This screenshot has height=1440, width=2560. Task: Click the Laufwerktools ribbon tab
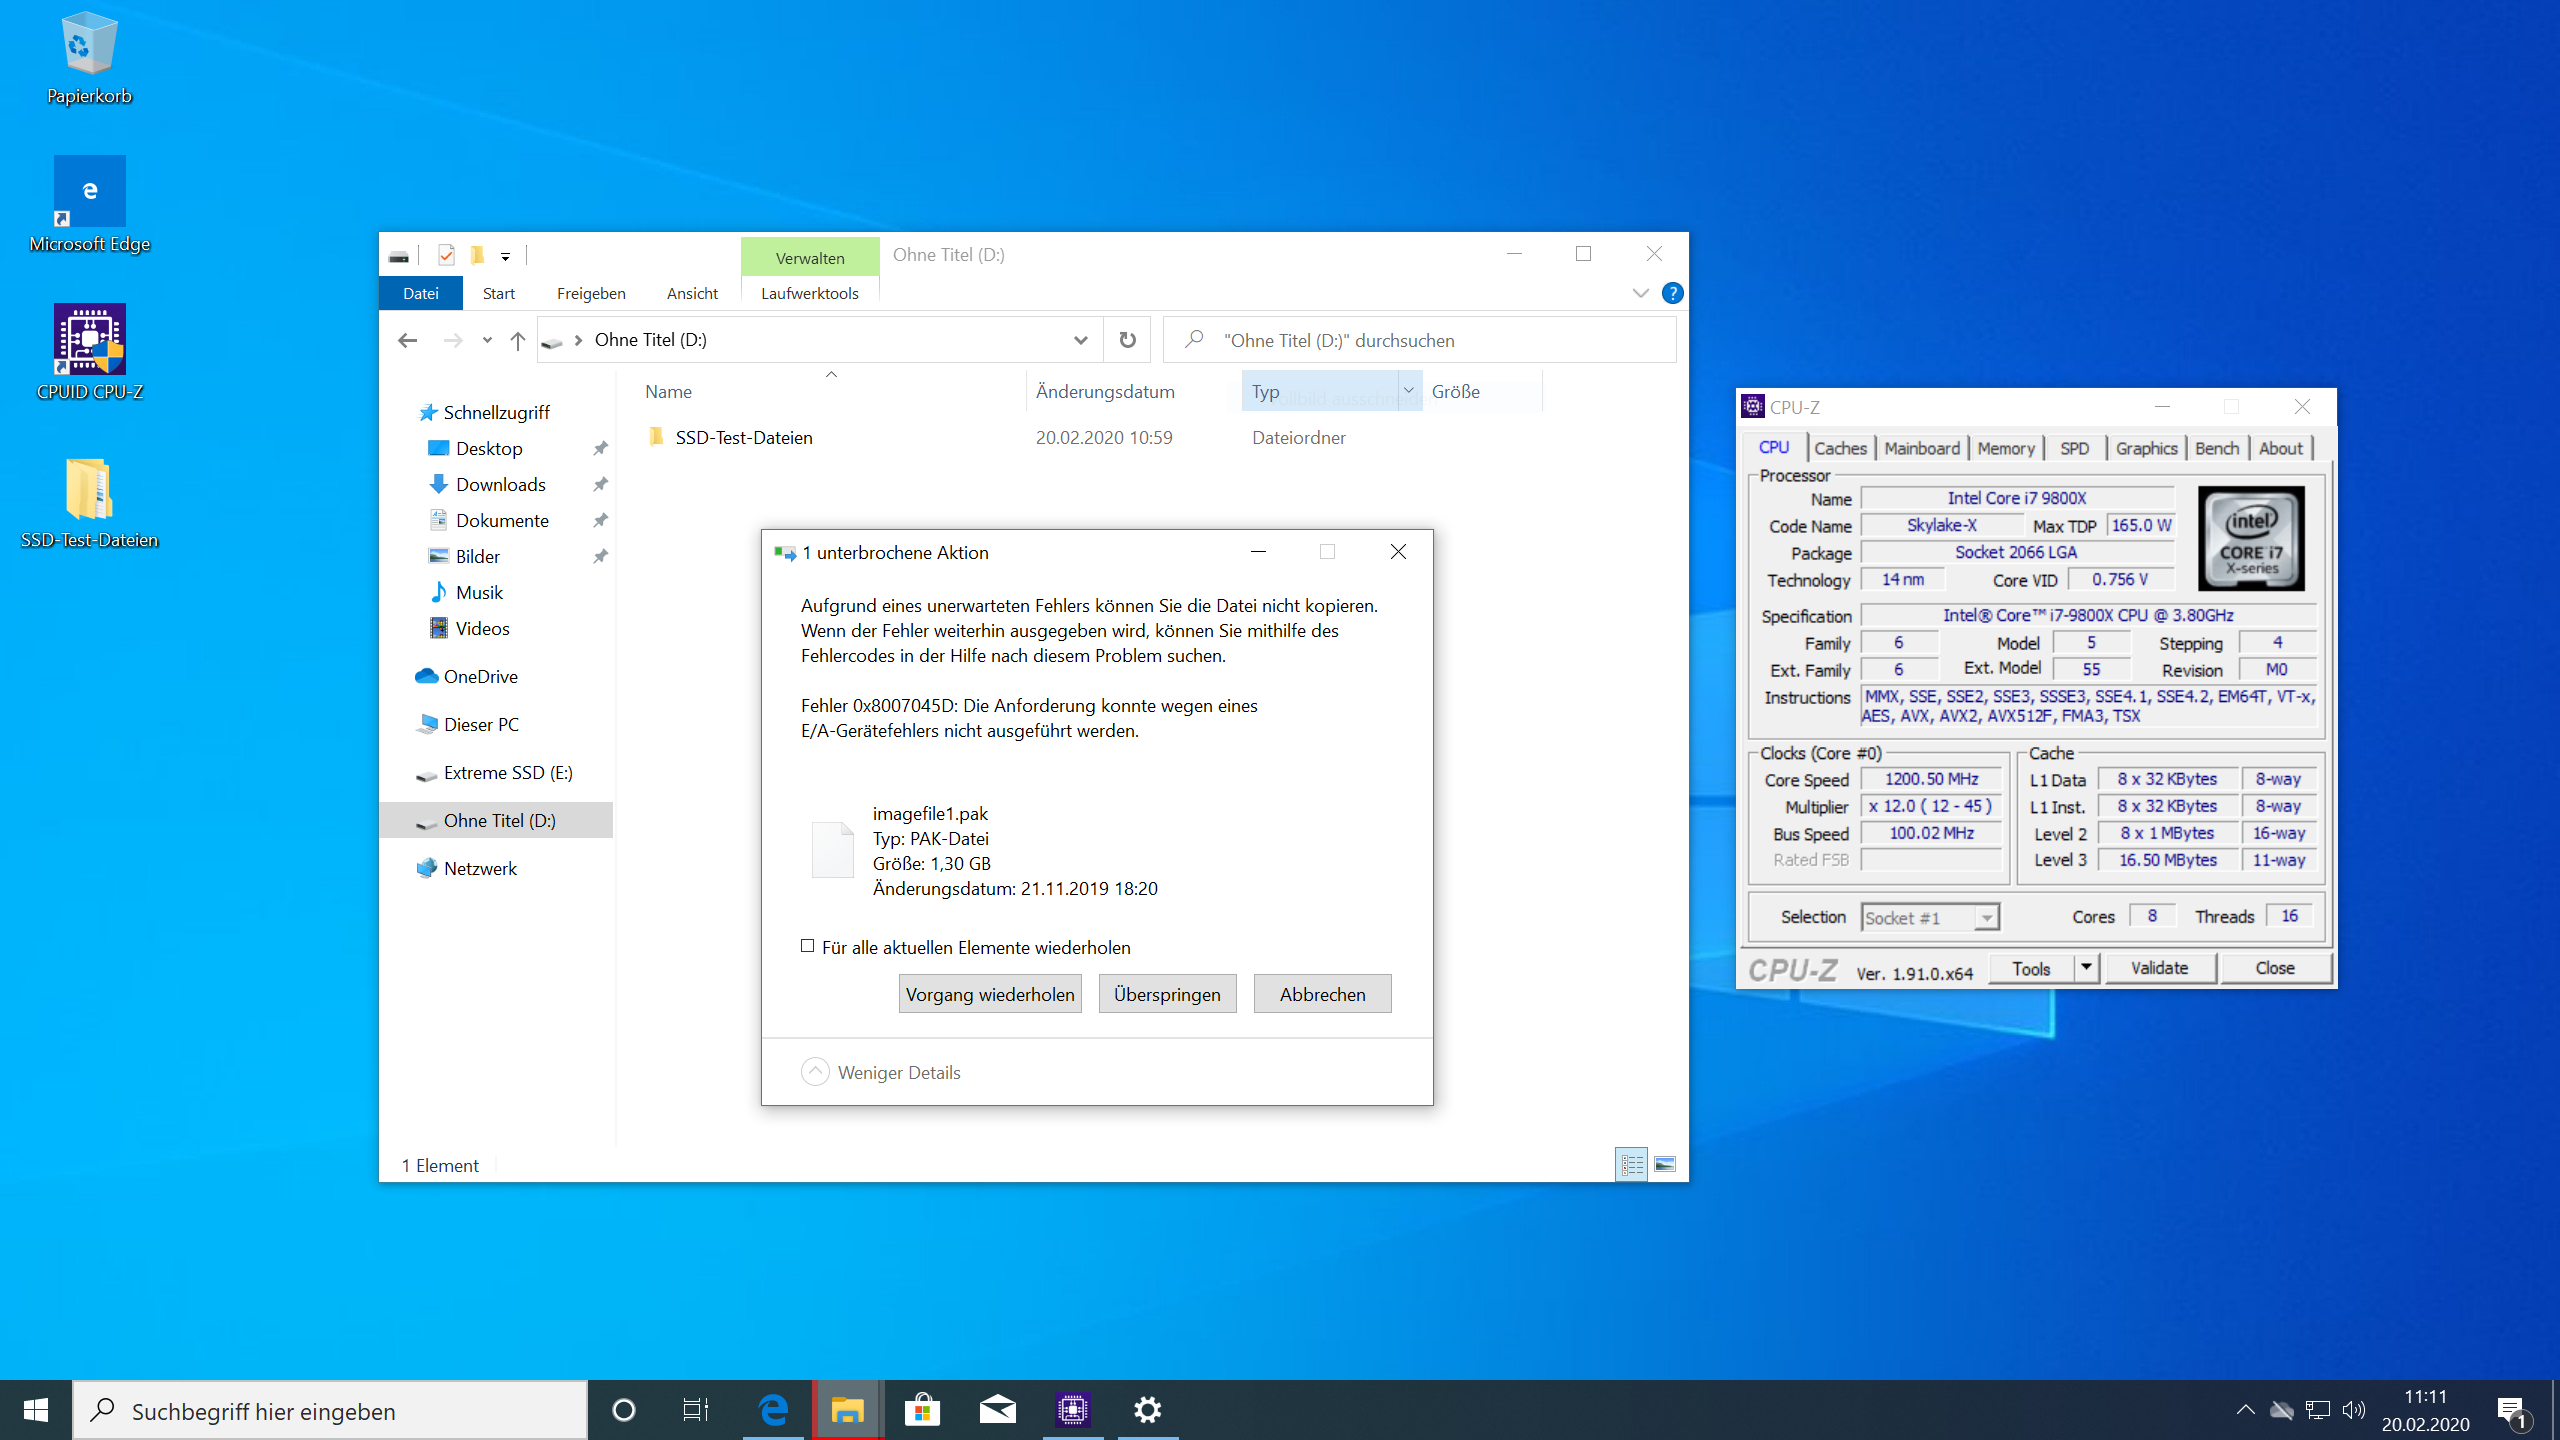click(x=811, y=294)
